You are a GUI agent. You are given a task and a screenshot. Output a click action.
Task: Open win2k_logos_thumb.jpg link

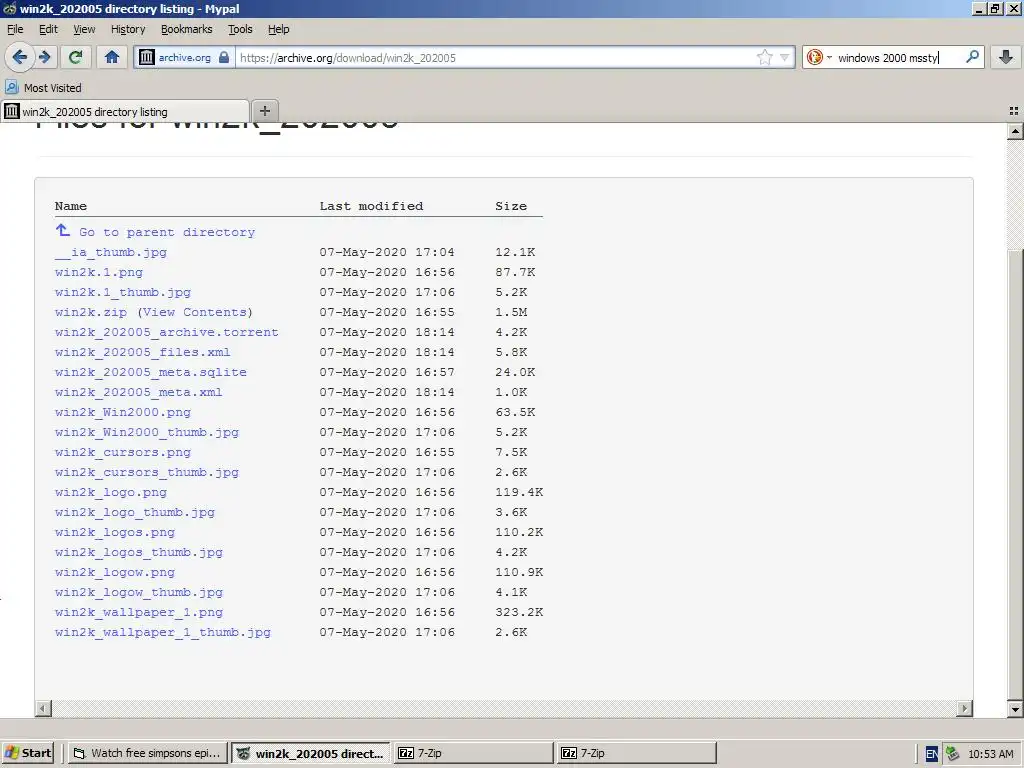[139, 552]
